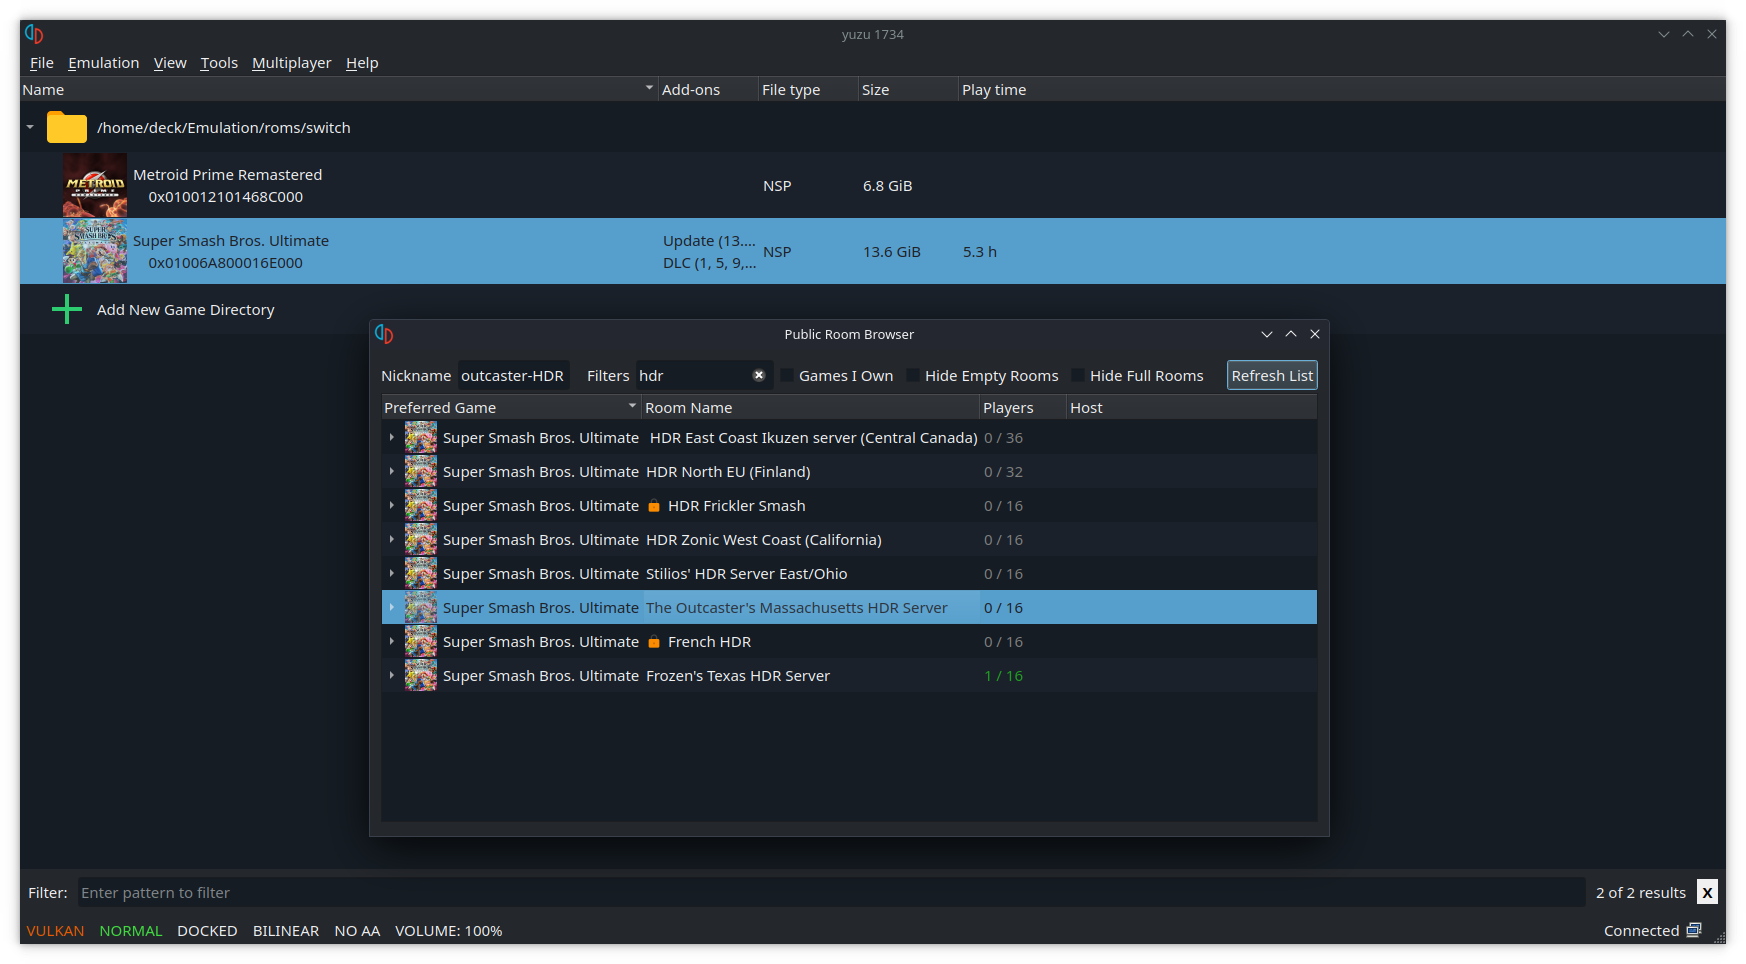The height and width of the screenshot is (964, 1746).
Task: Expand Frozen's Texas HDR Server row
Action: click(x=392, y=676)
